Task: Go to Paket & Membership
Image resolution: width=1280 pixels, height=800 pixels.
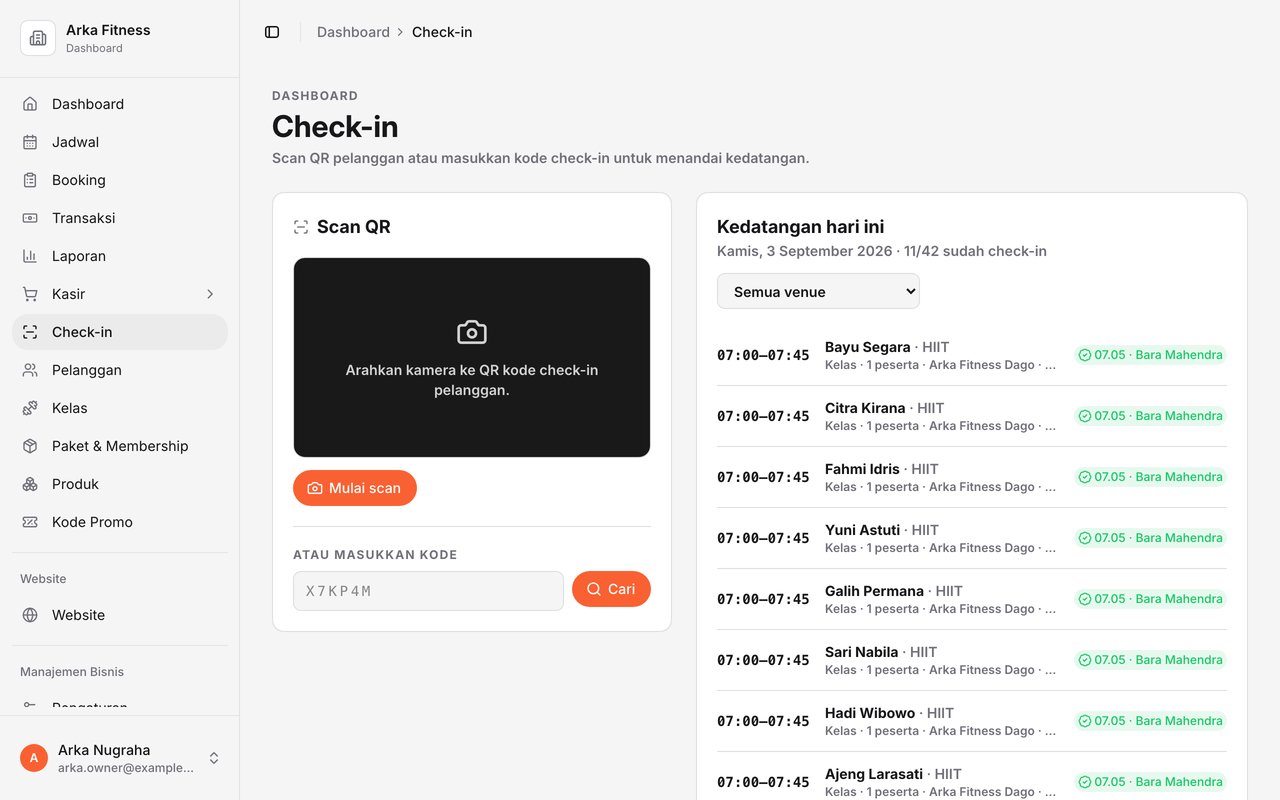Action: pyautogui.click(x=120, y=446)
